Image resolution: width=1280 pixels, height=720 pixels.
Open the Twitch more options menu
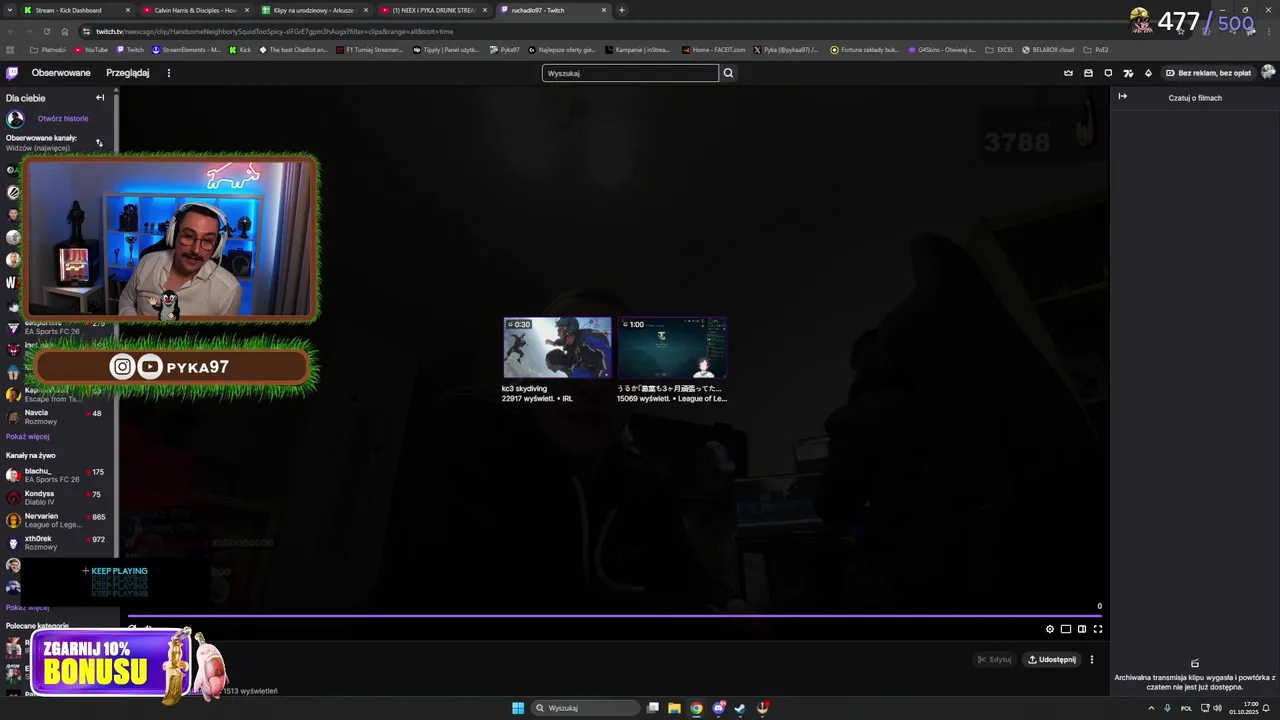pos(169,73)
